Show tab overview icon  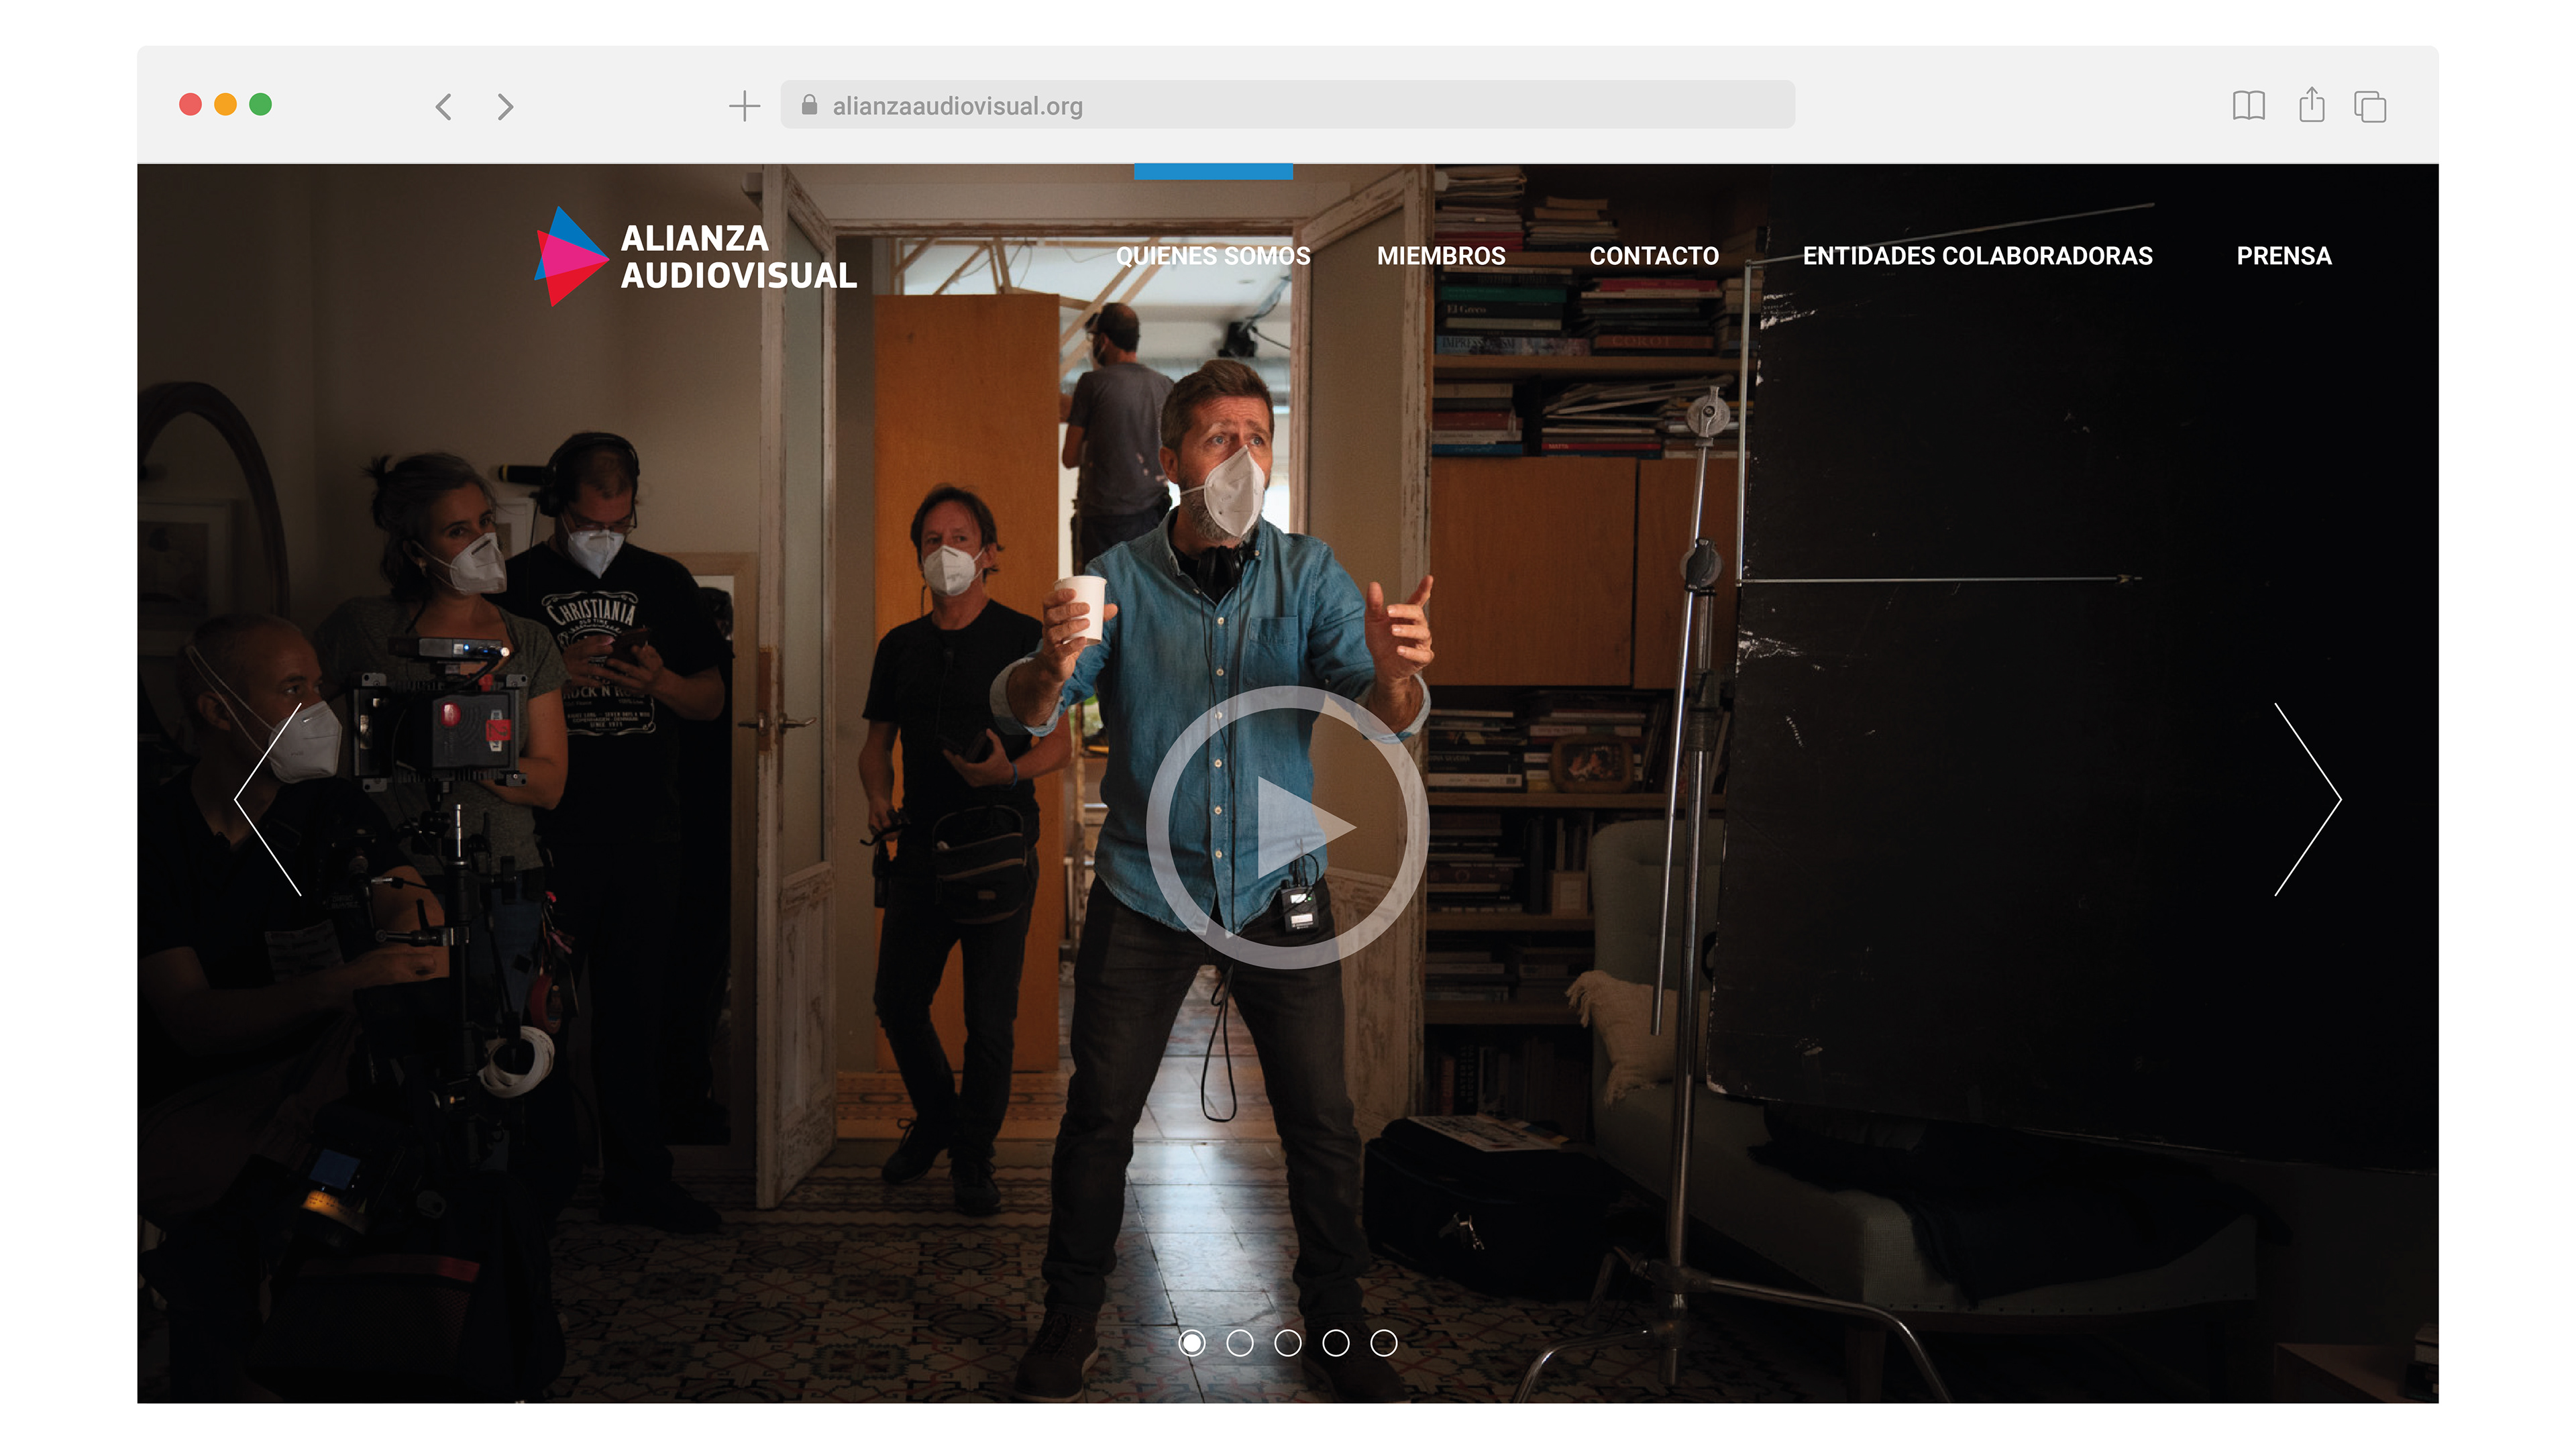(2370, 106)
